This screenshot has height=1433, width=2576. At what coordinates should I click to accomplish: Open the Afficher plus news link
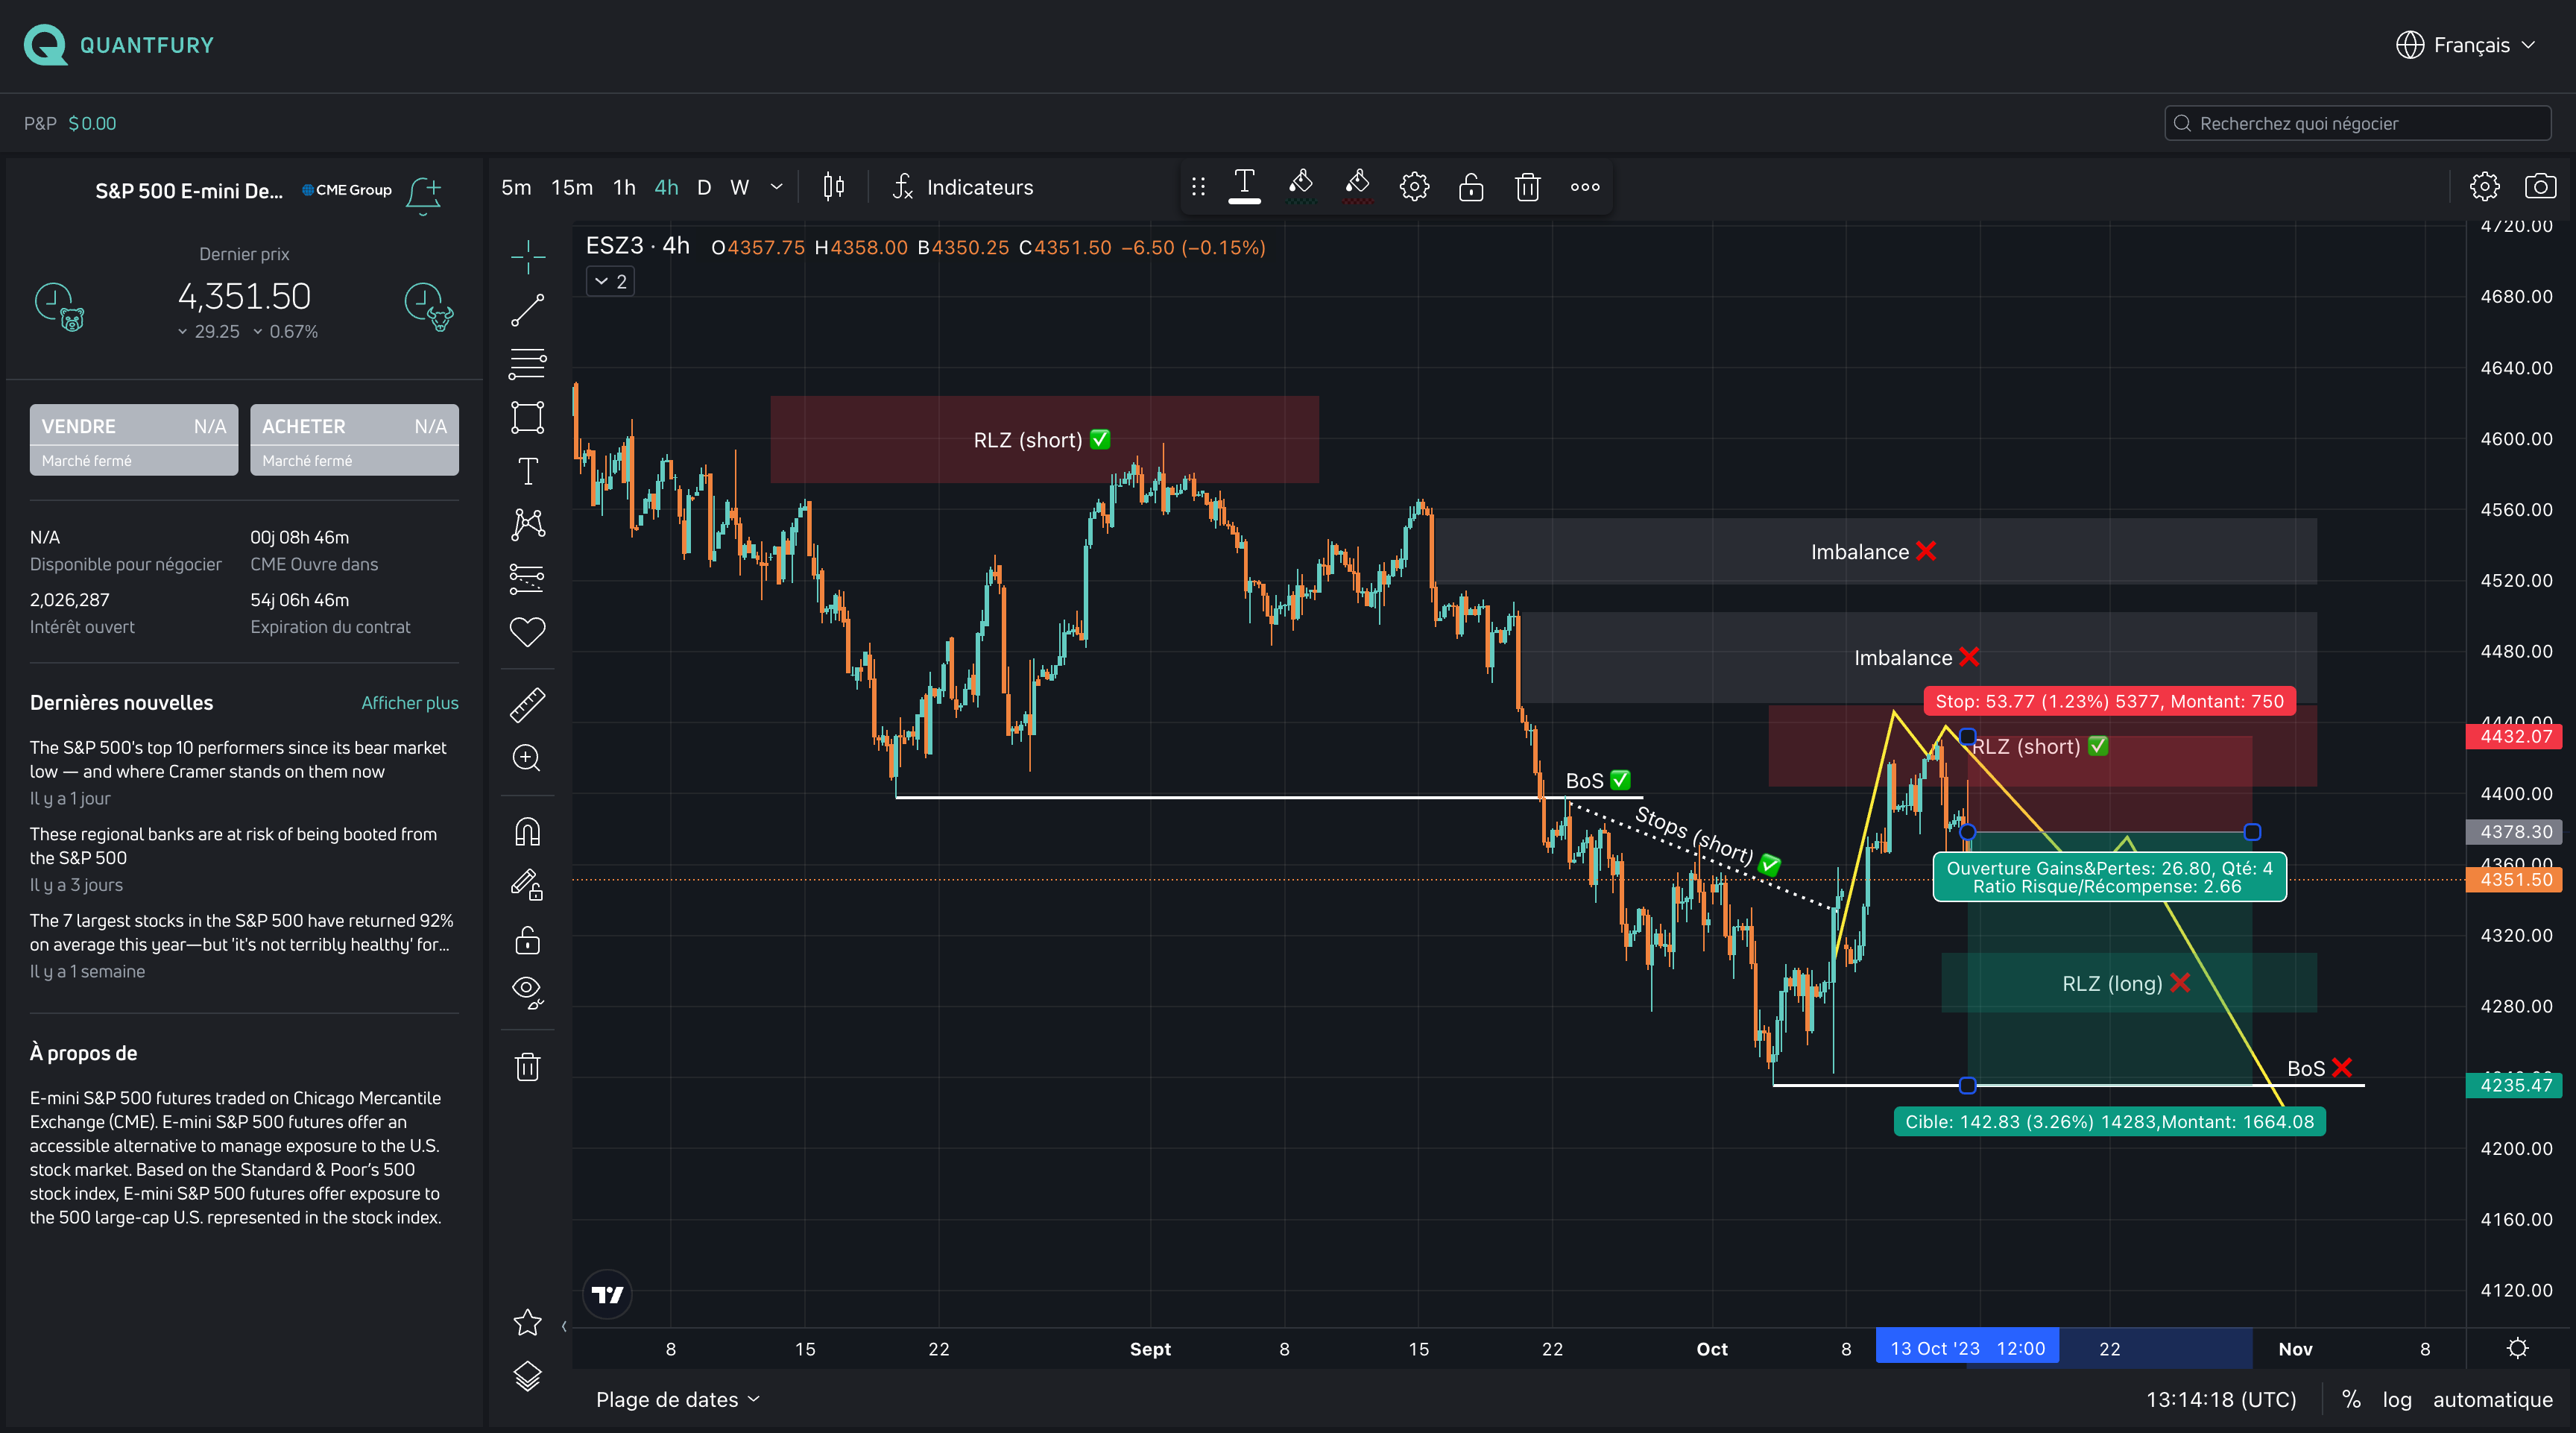pos(410,703)
